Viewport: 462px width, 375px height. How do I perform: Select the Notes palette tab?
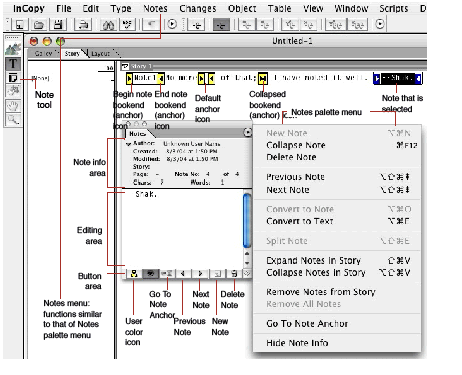pos(137,134)
